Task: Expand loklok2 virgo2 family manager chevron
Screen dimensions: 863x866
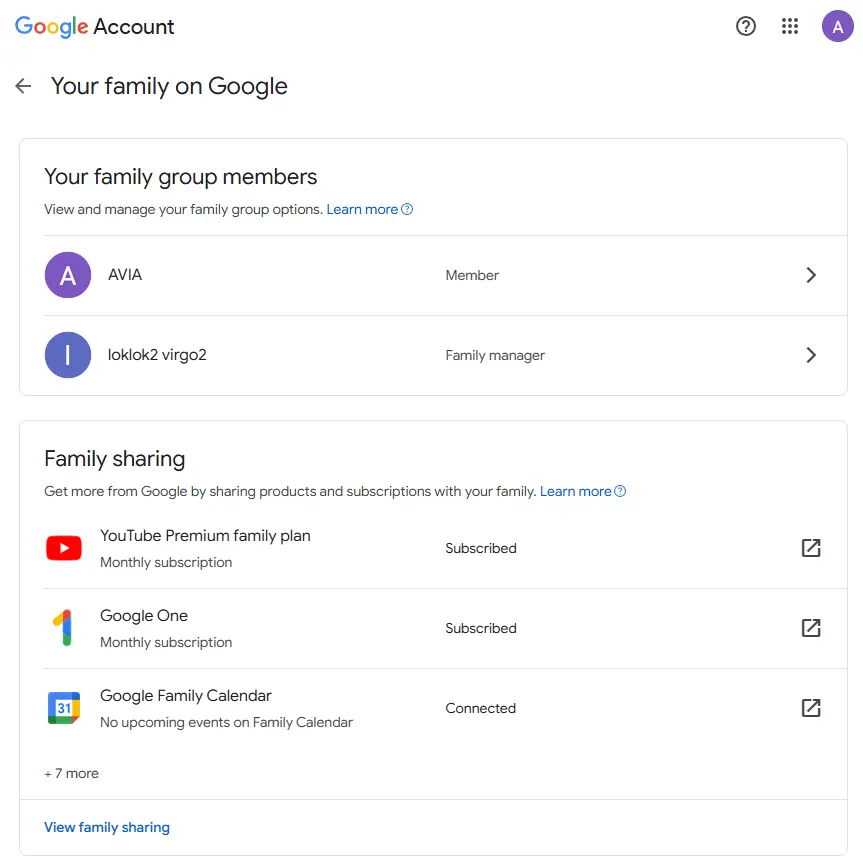Action: [x=811, y=355]
